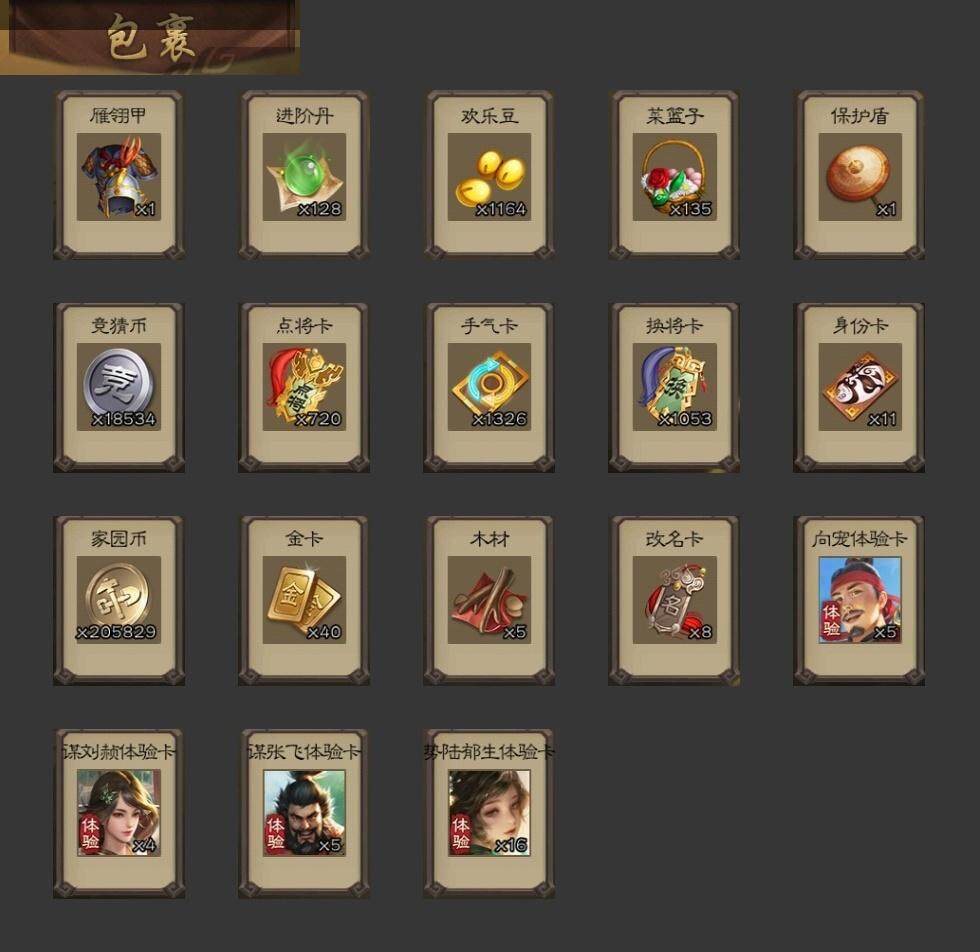The height and width of the screenshot is (952, 980).
Task: Choose the 木材 wood bundle item
Action: (x=489, y=600)
